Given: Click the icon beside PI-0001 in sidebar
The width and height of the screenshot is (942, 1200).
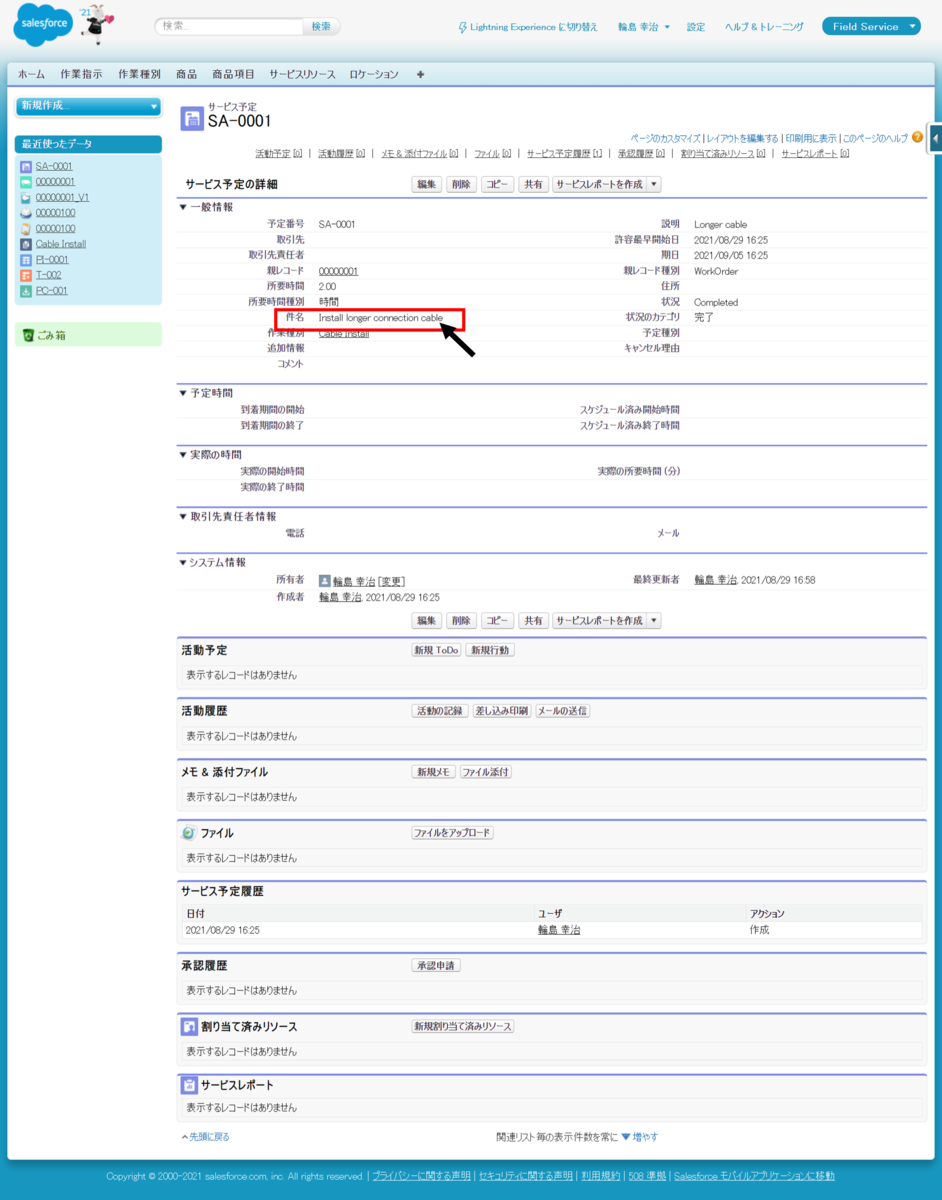Looking at the screenshot, I should [26, 259].
